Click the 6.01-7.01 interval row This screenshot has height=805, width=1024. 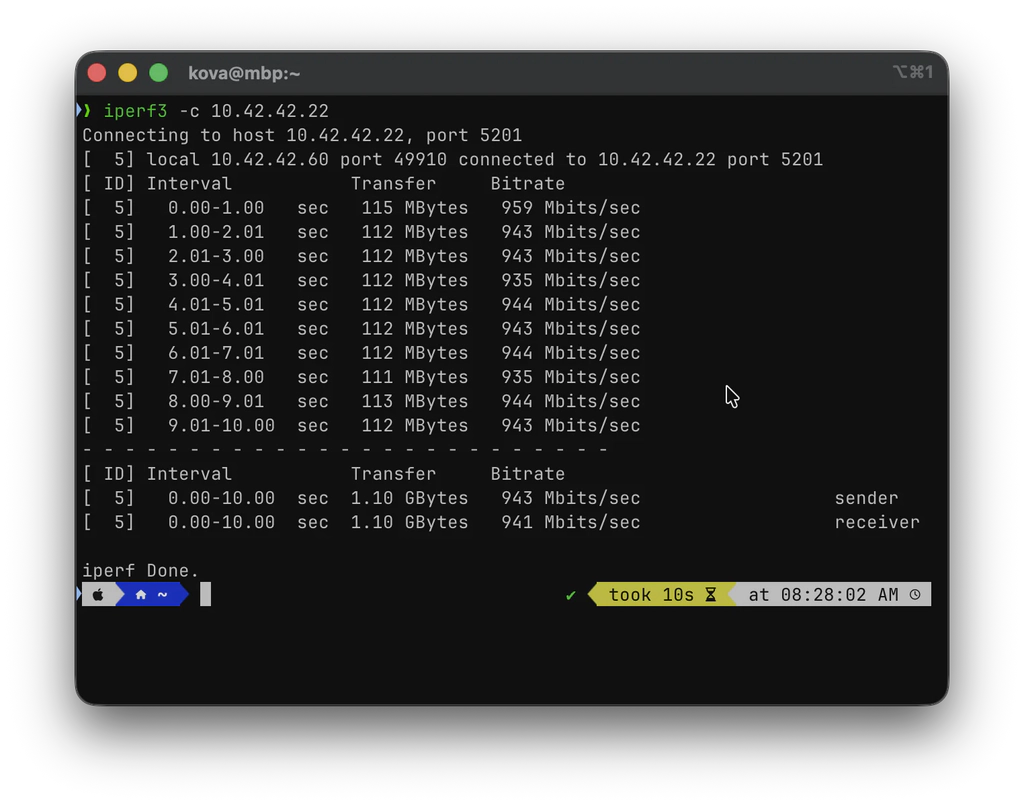click(361, 353)
